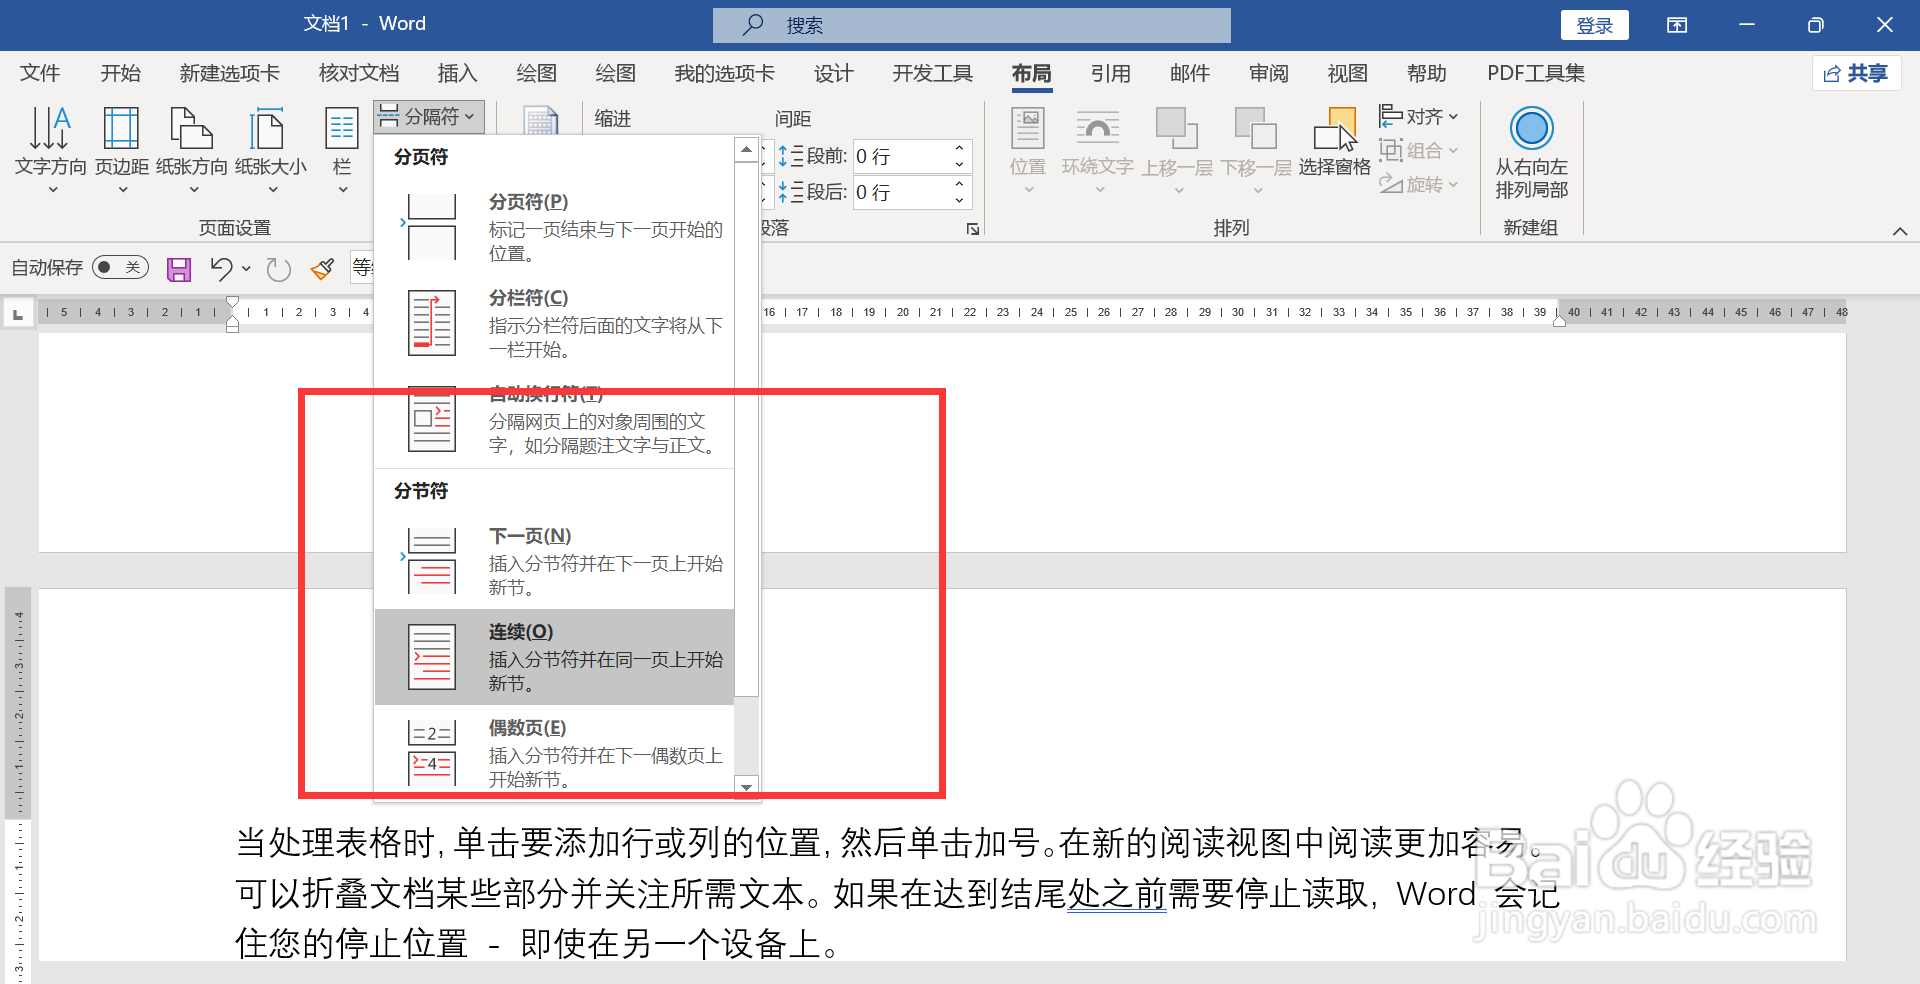Open the 纸张大小 paper size tool
The image size is (1920, 984).
(271, 148)
